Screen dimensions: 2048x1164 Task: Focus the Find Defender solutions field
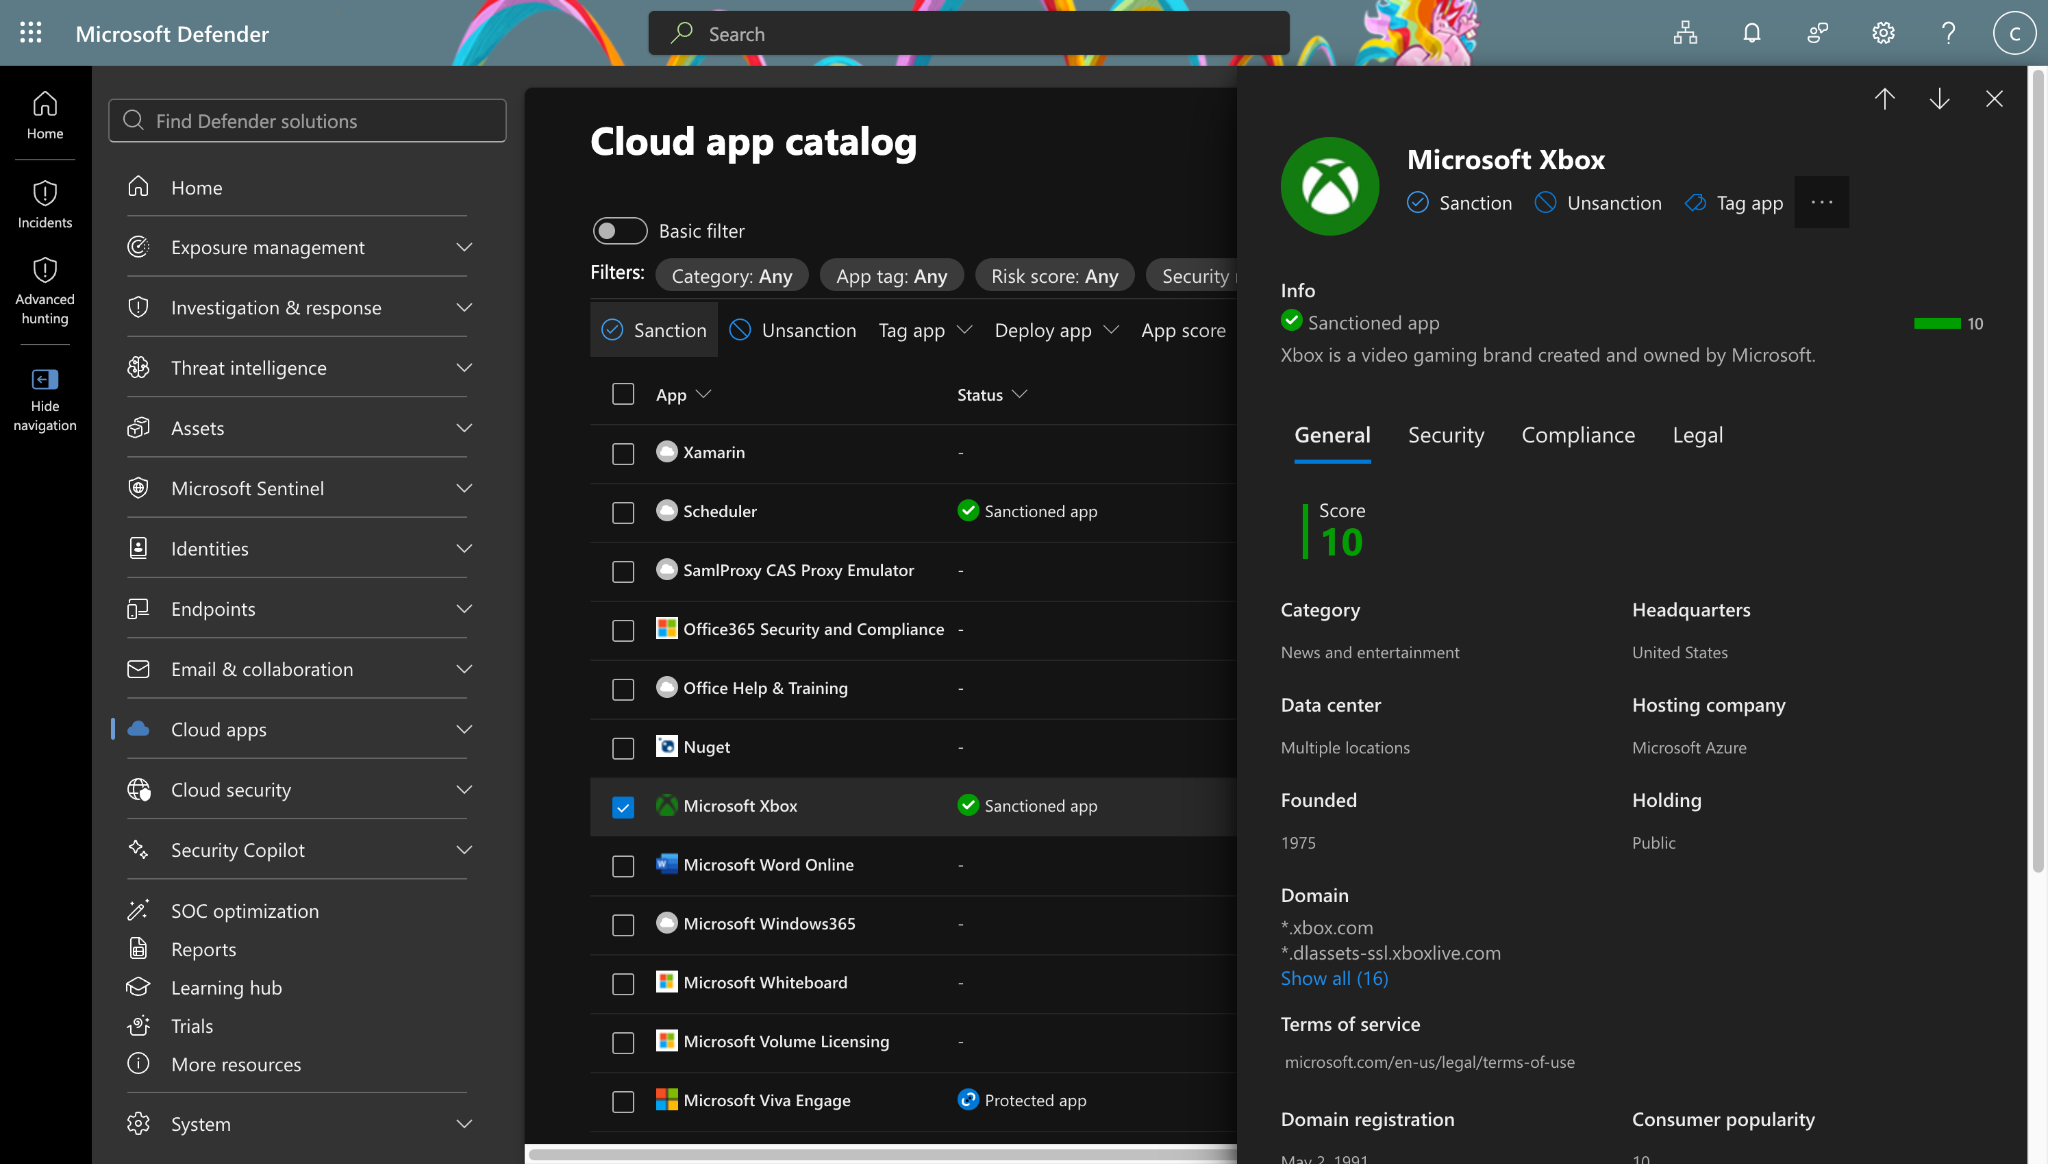307,121
